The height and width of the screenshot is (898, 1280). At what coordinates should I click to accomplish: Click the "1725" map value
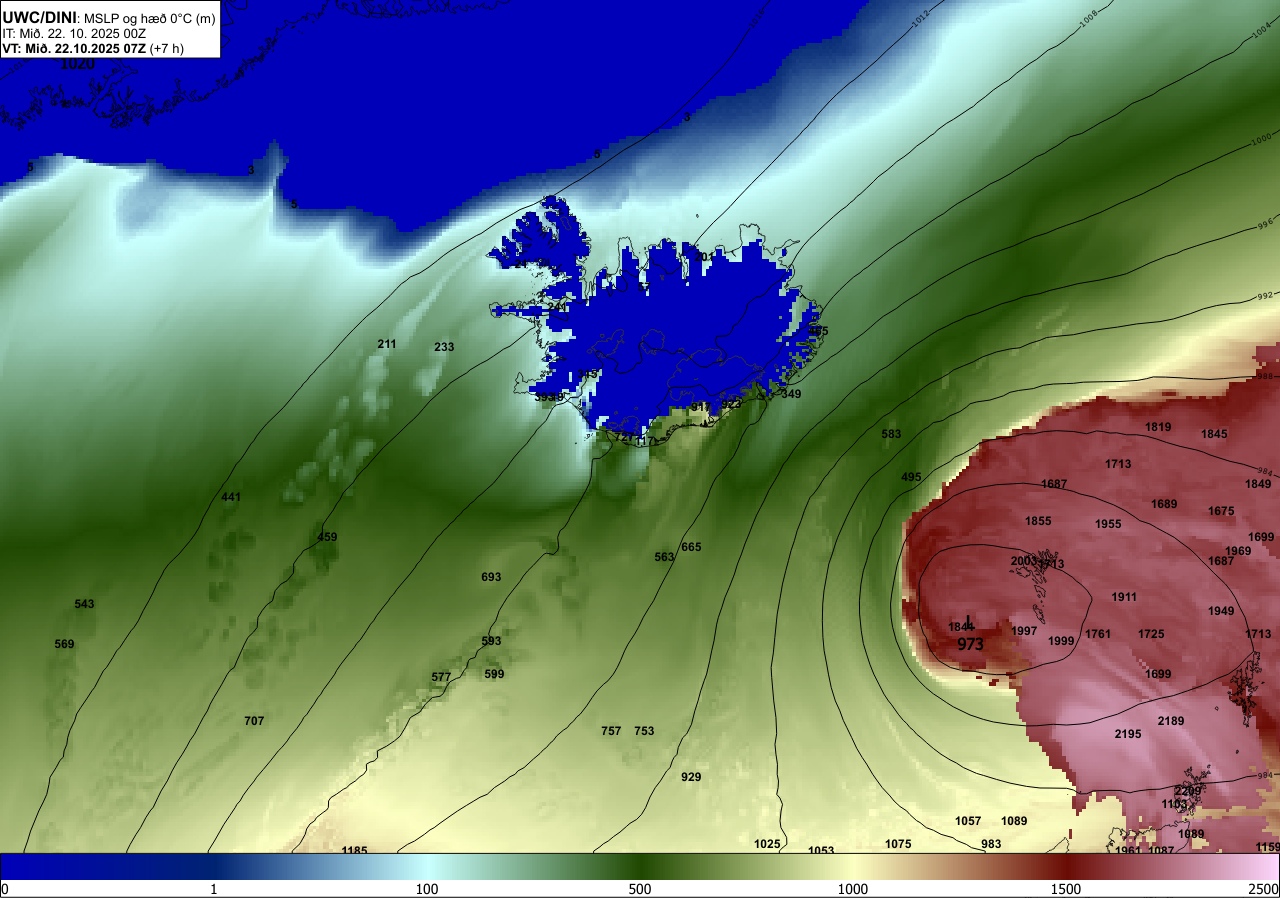pos(1151,634)
